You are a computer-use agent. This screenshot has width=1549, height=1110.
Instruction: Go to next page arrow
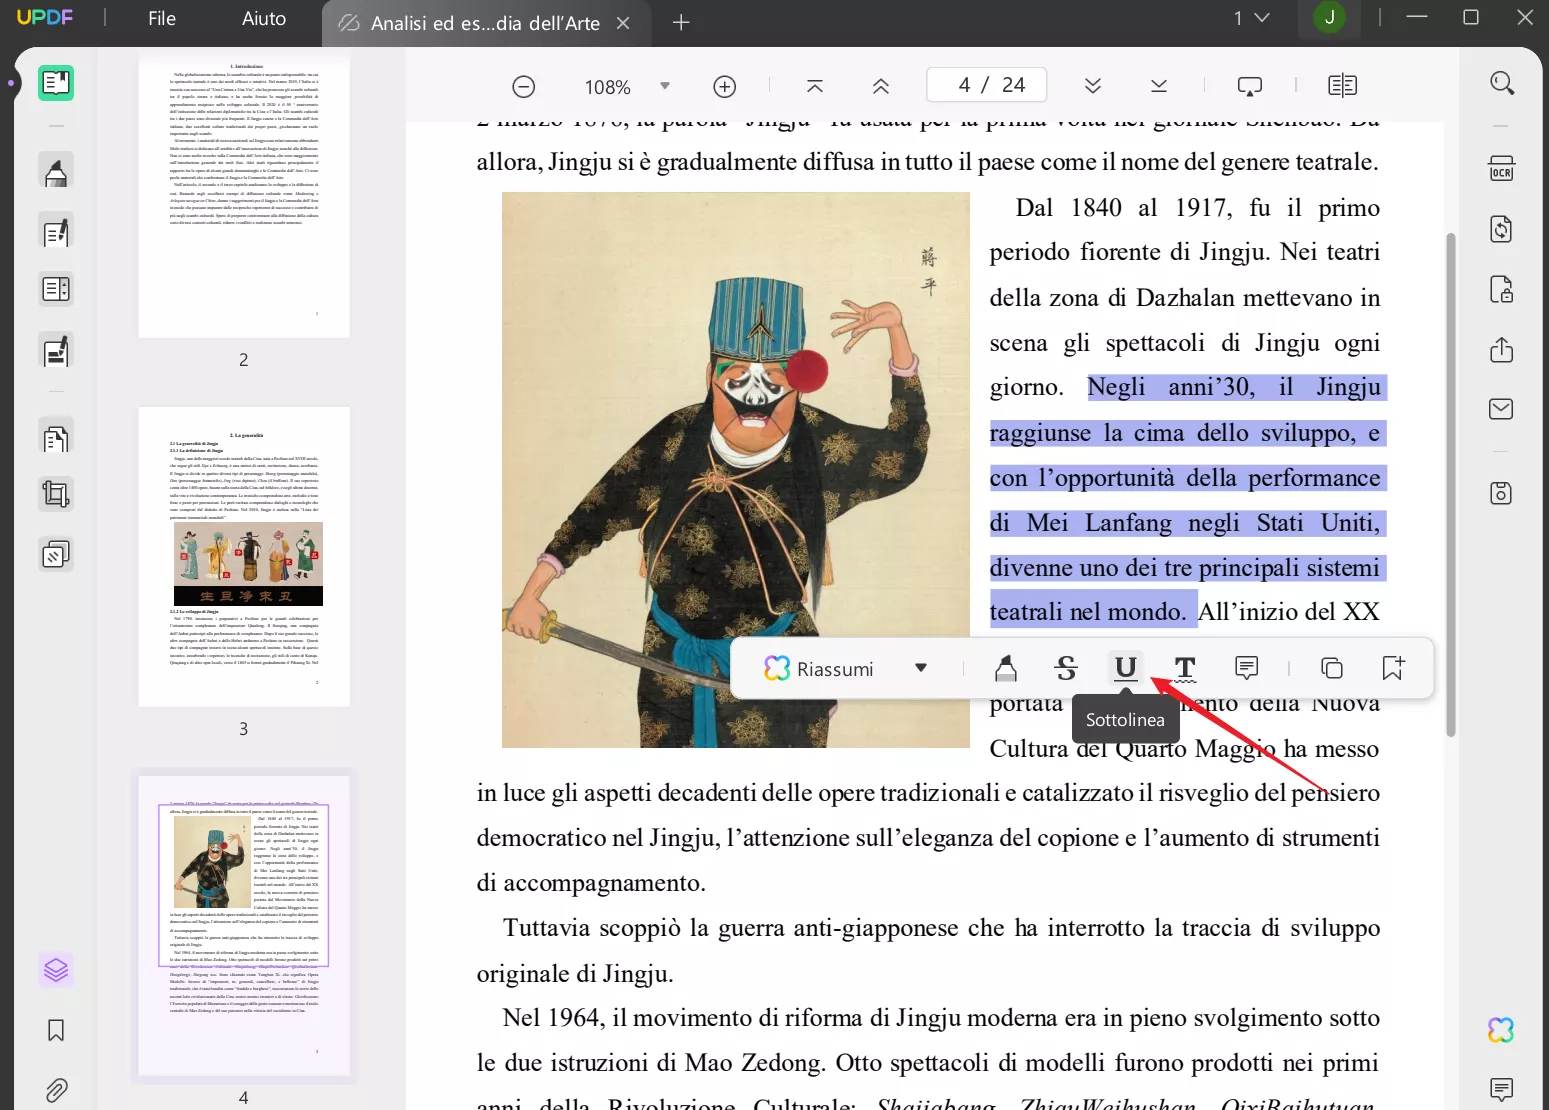point(1093,87)
